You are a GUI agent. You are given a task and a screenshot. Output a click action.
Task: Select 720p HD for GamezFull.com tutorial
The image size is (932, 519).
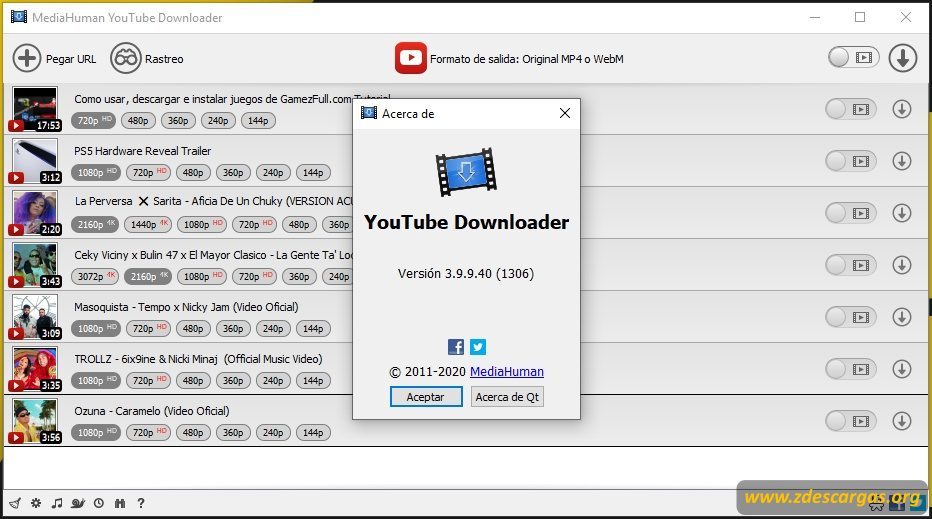point(94,120)
